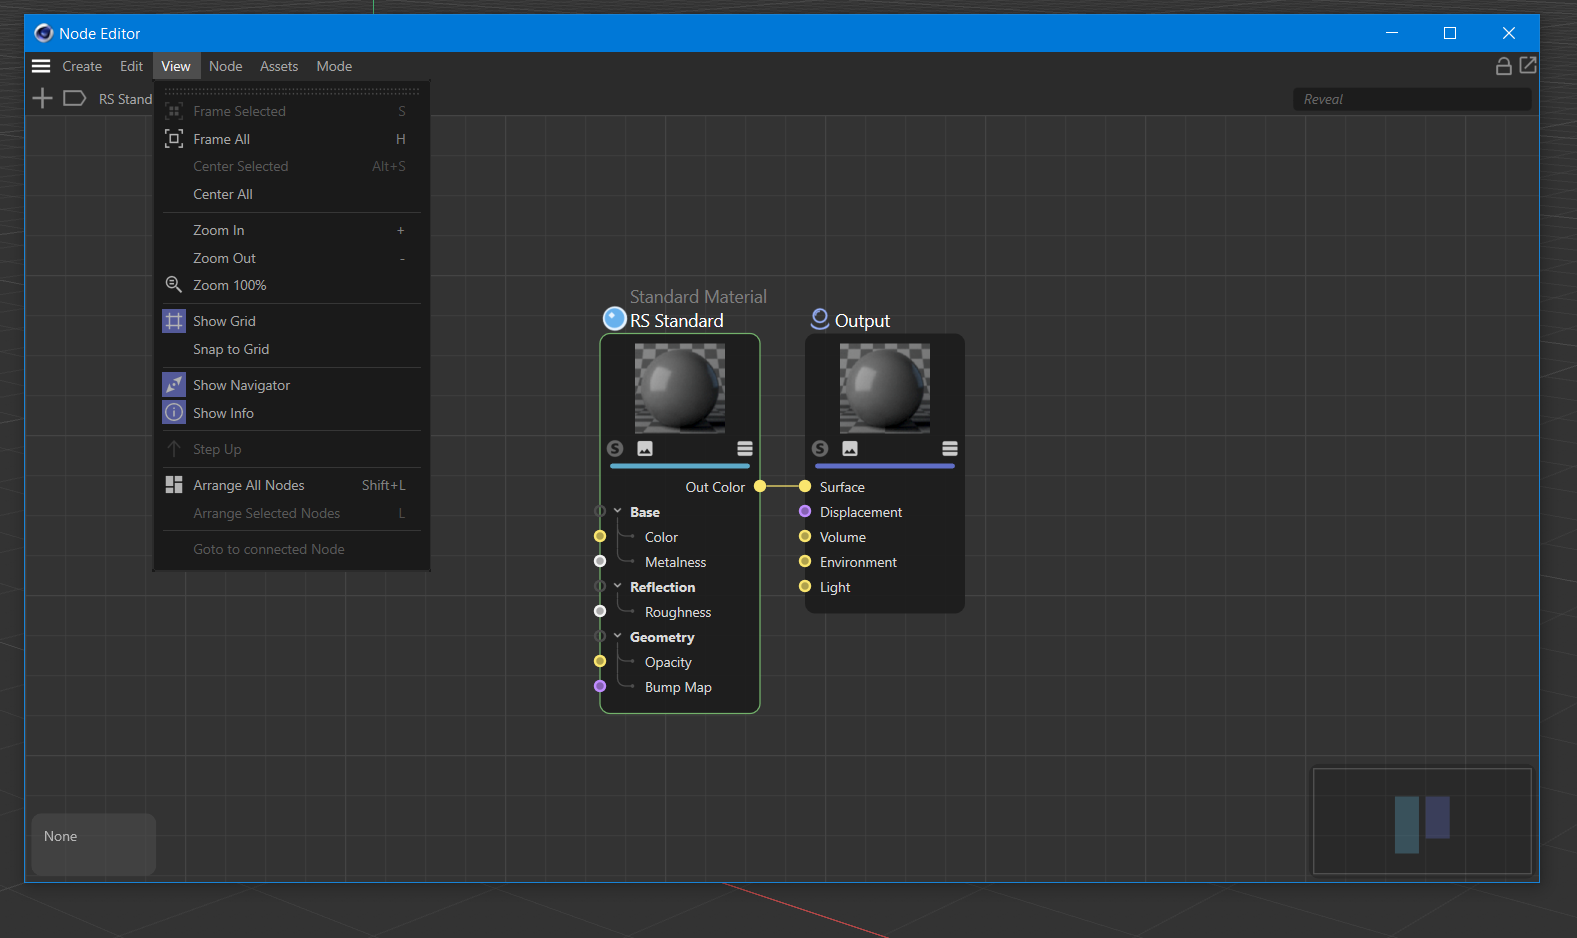Click the torn-off menu grip handle

[x=291, y=91]
